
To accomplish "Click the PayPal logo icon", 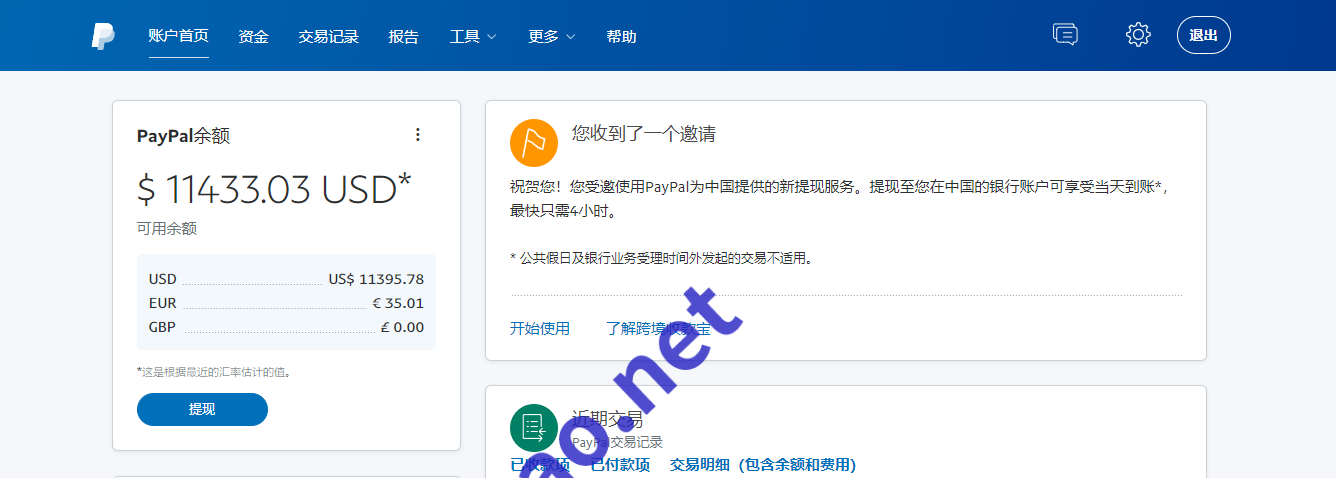I will (103, 36).
